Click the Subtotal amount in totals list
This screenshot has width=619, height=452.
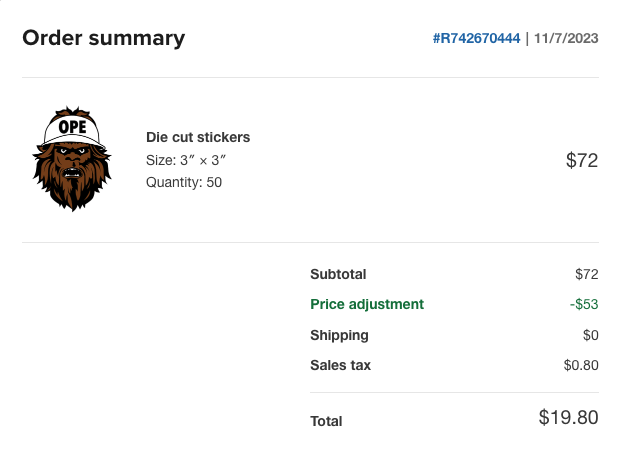(x=586, y=274)
